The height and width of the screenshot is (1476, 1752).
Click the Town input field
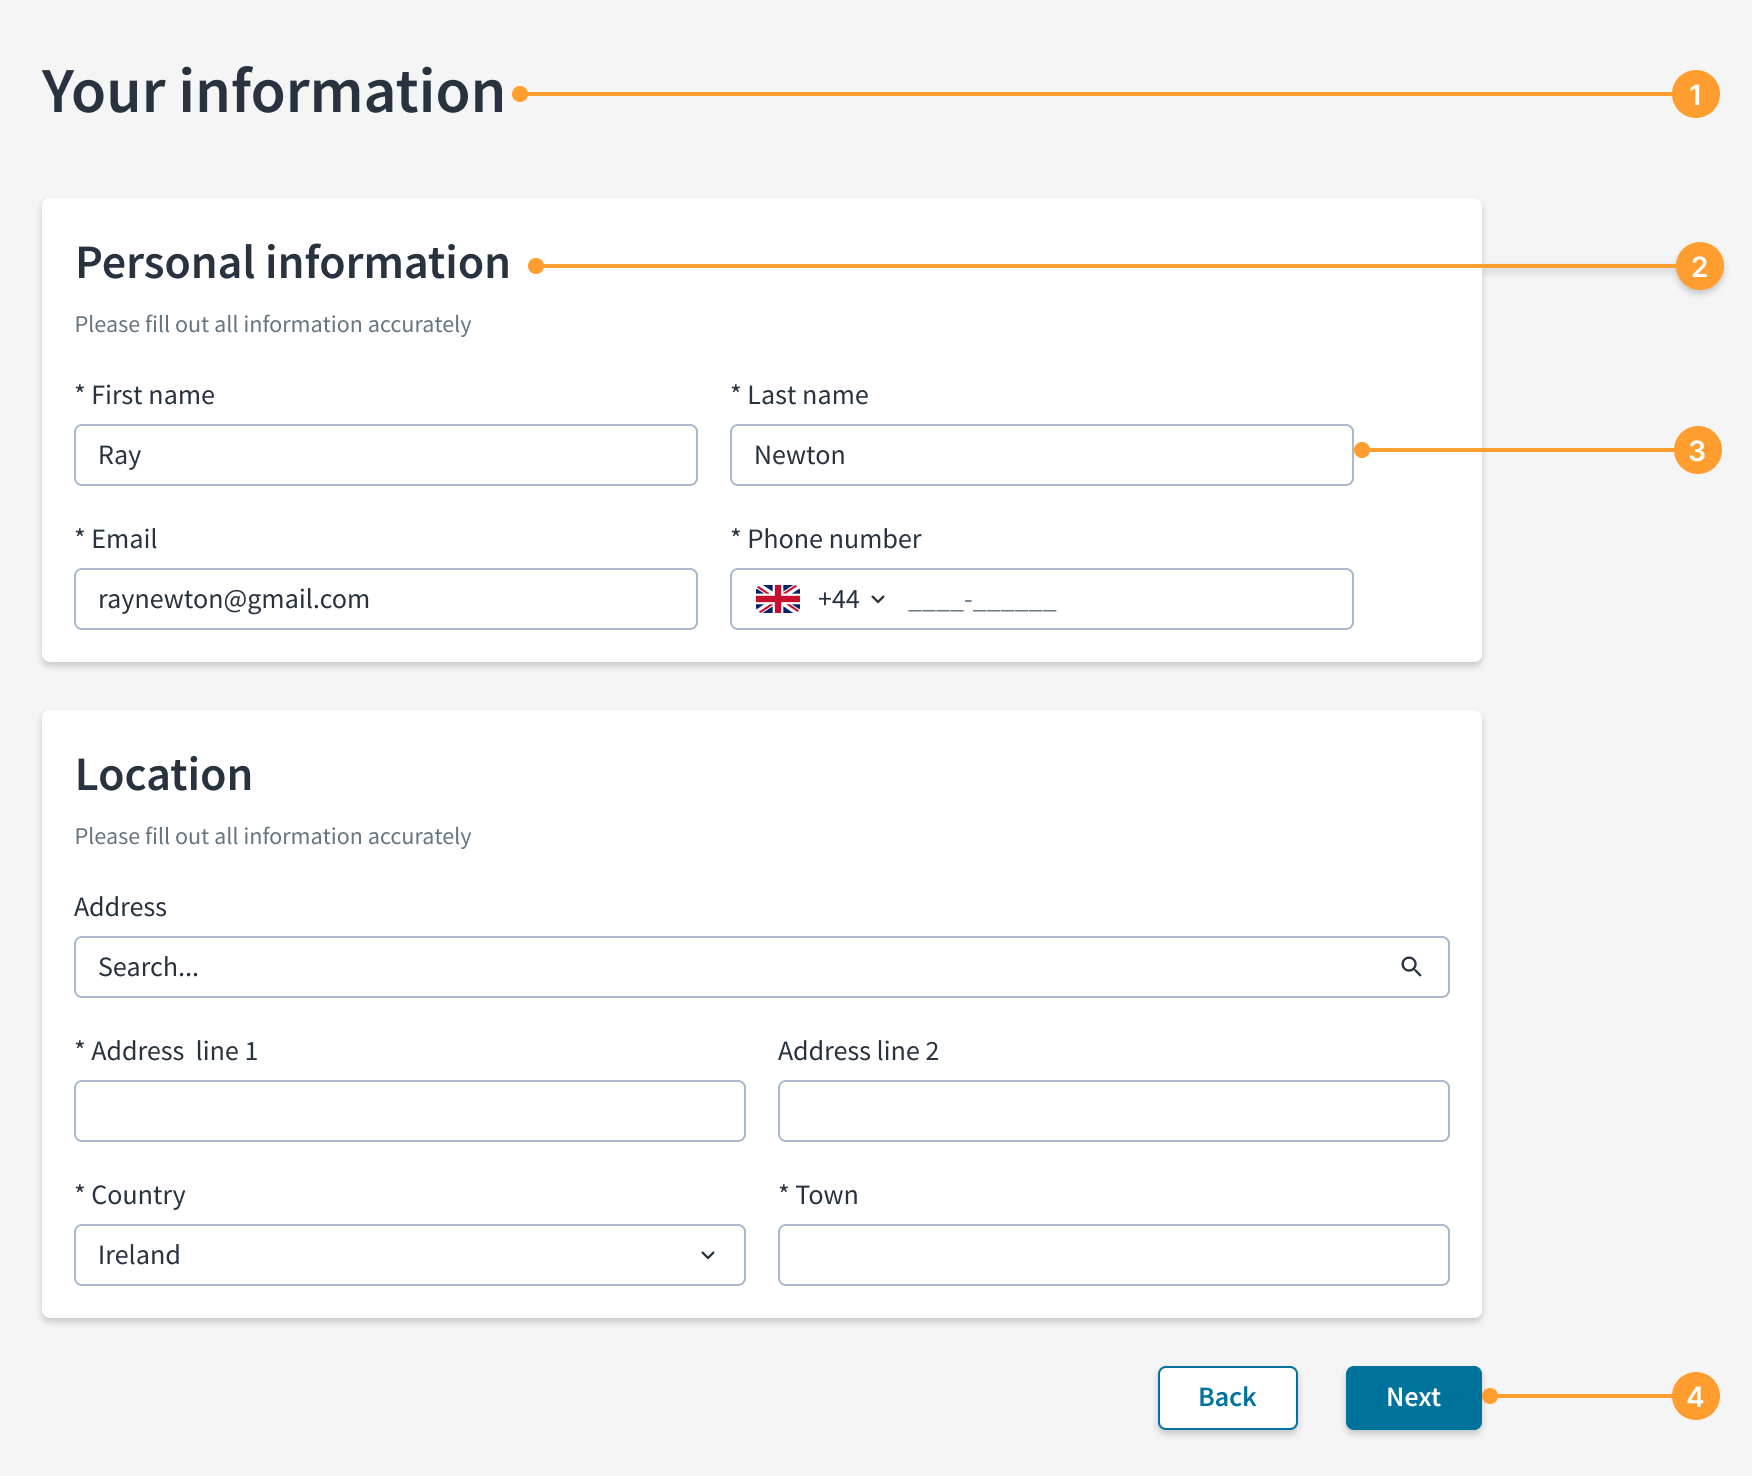point(1114,1255)
